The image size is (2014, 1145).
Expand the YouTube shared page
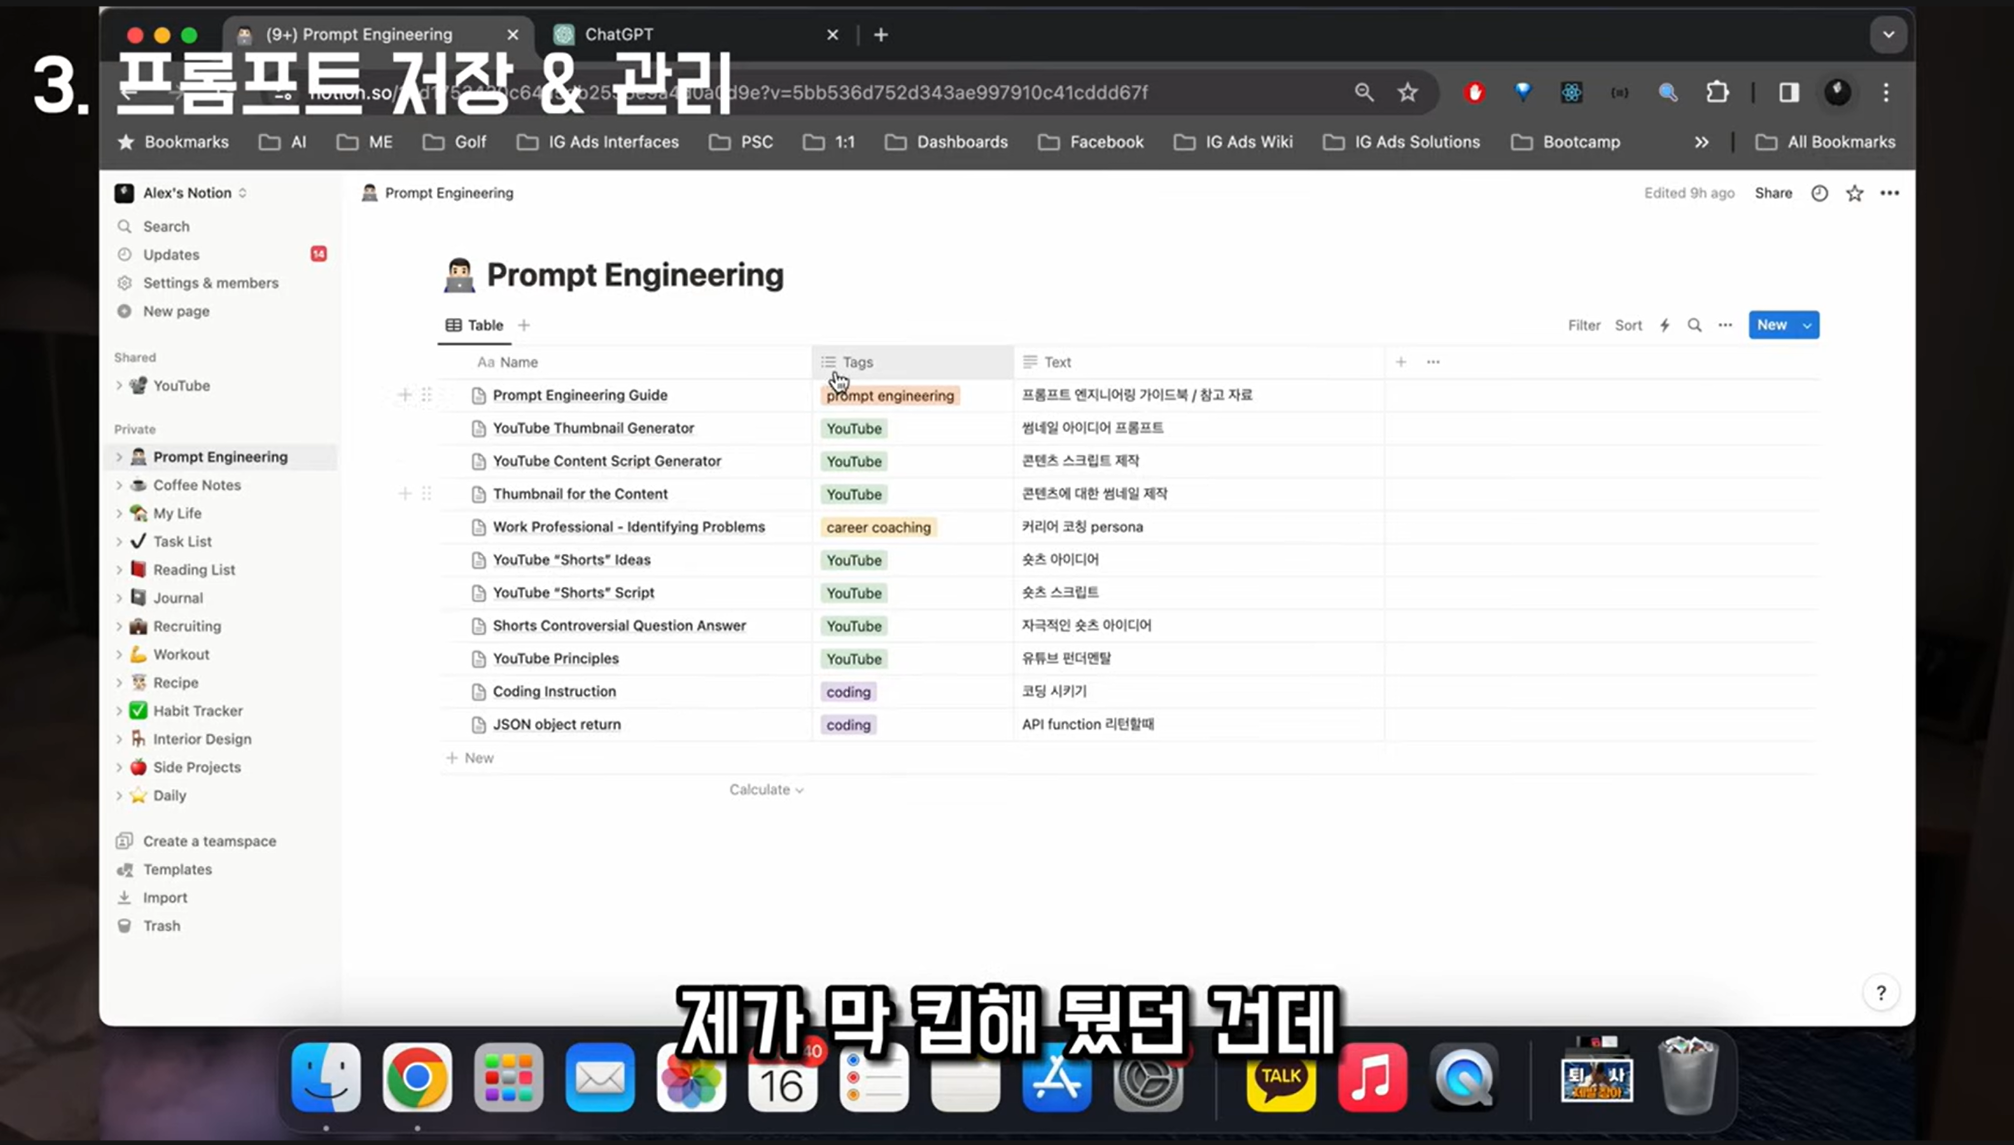pyautogui.click(x=119, y=385)
